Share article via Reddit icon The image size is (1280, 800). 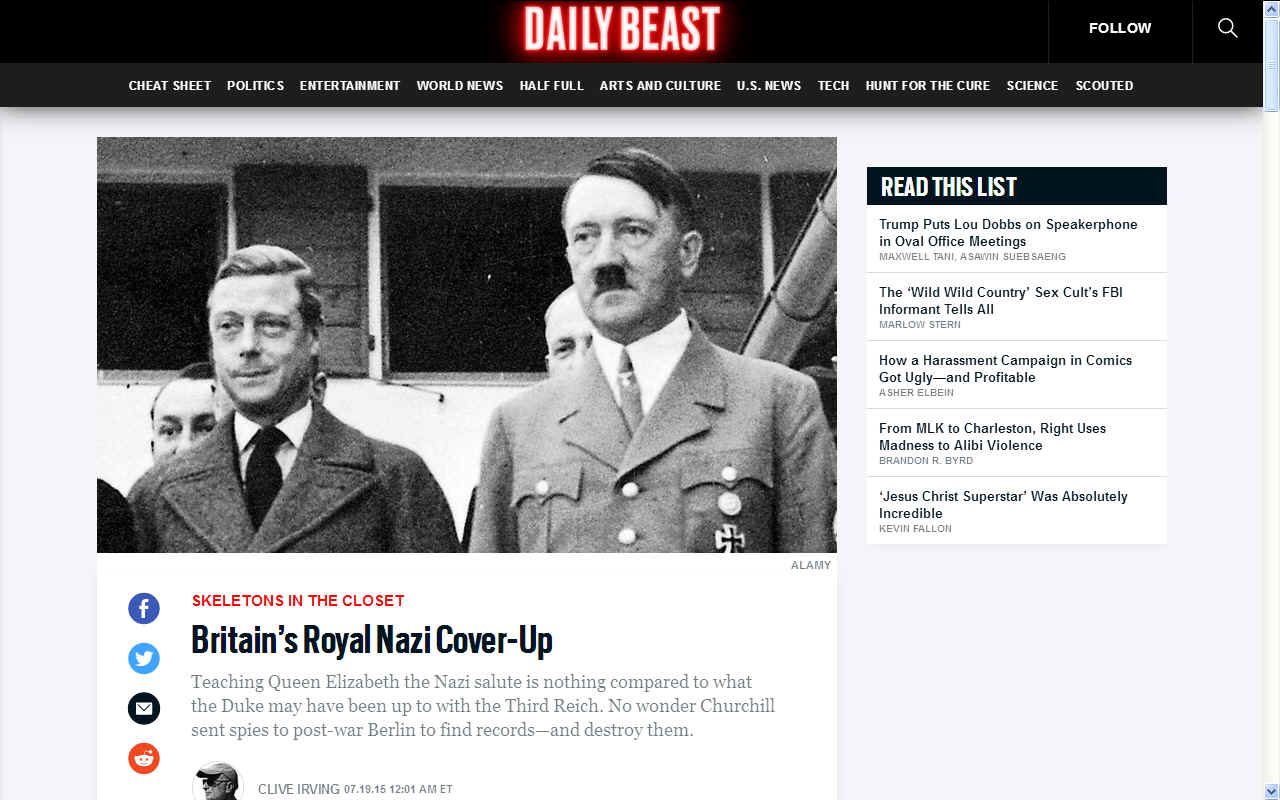pyautogui.click(x=144, y=758)
